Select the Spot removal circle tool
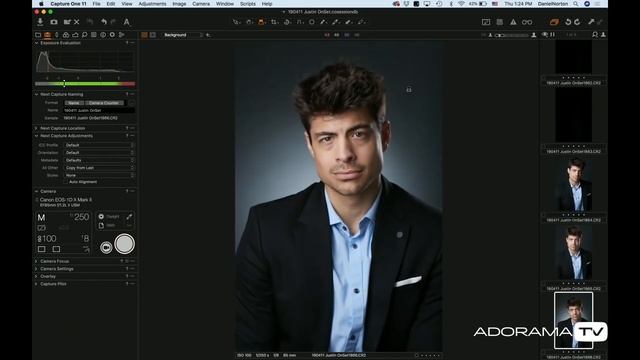Viewport: 640px width, 360px height. 312,22
